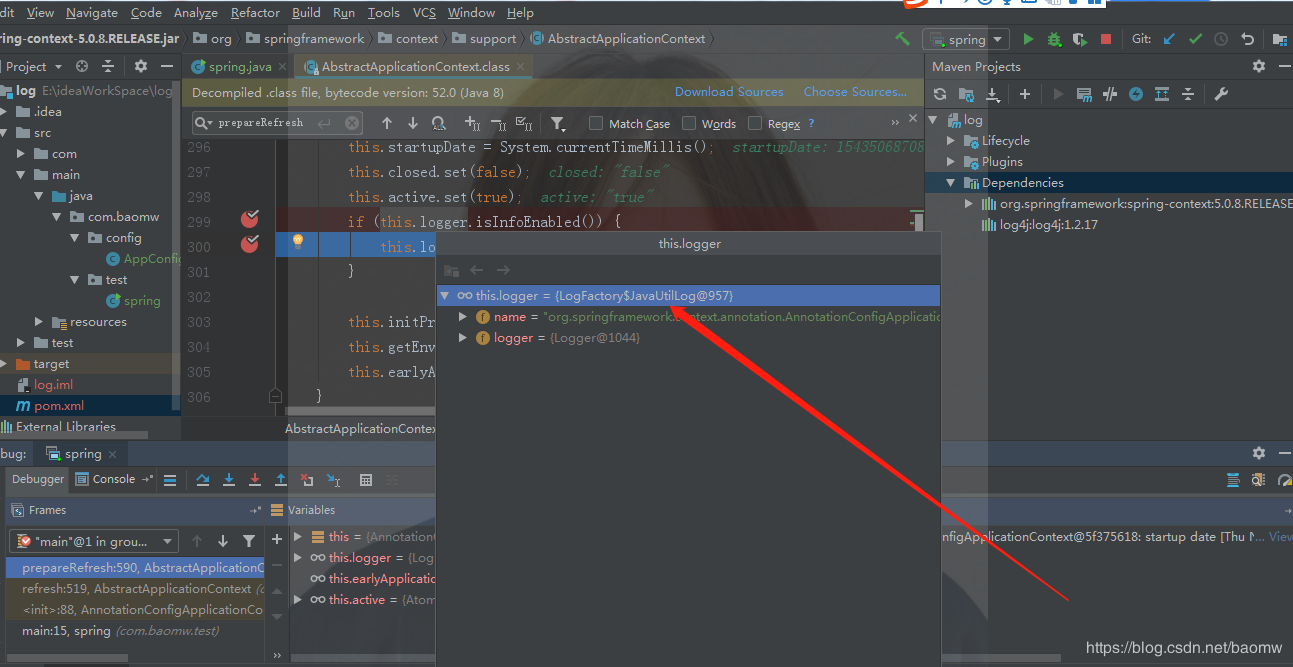This screenshot has height=667, width=1293.
Task: Click Step Over in debugger toolbar
Action: tap(203, 480)
